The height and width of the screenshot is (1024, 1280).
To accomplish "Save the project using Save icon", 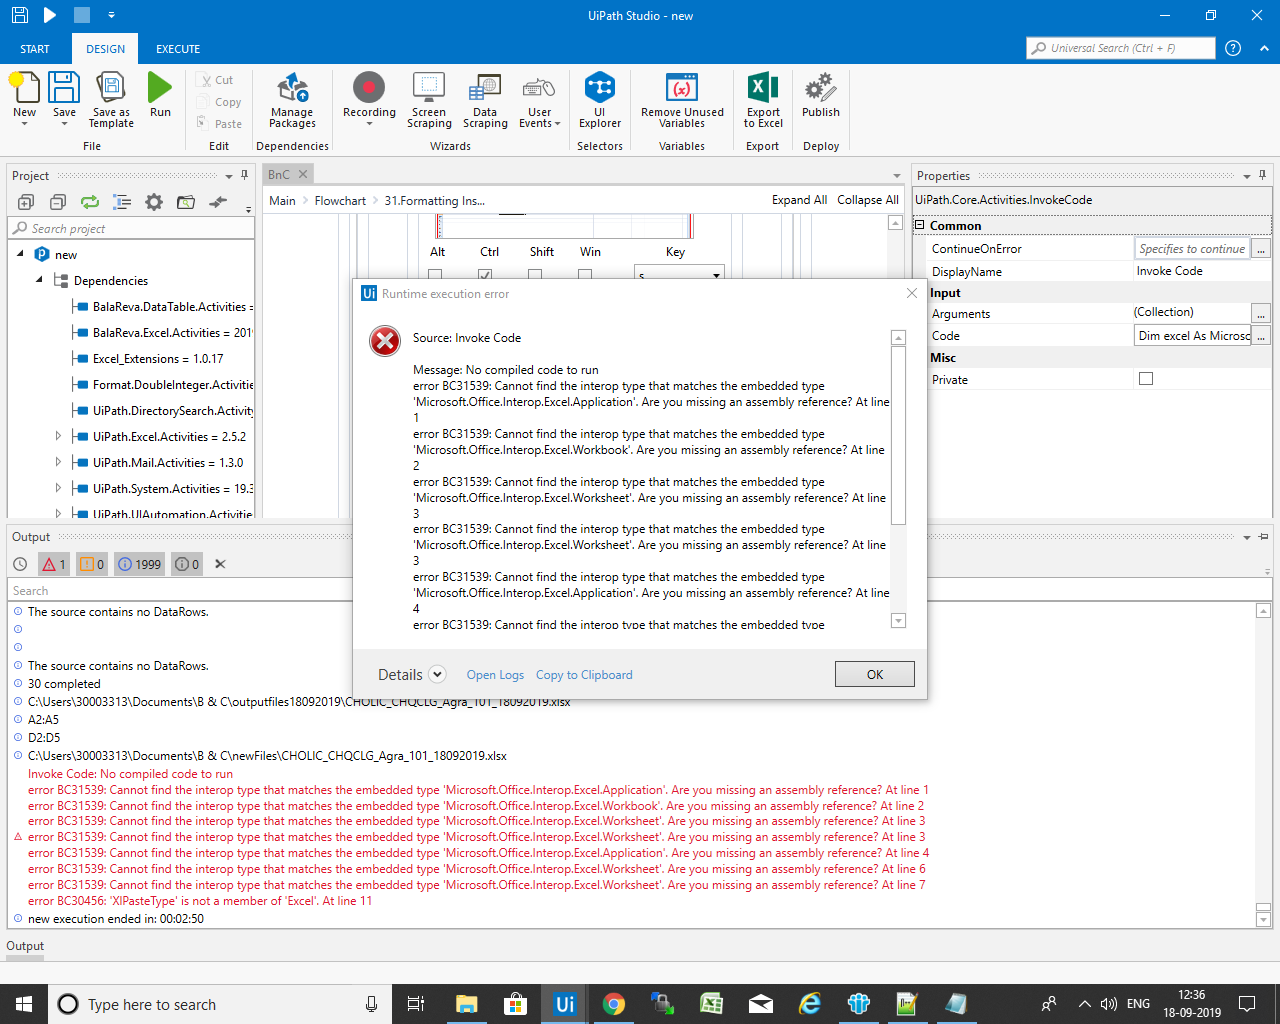I will (x=64, y=88).
